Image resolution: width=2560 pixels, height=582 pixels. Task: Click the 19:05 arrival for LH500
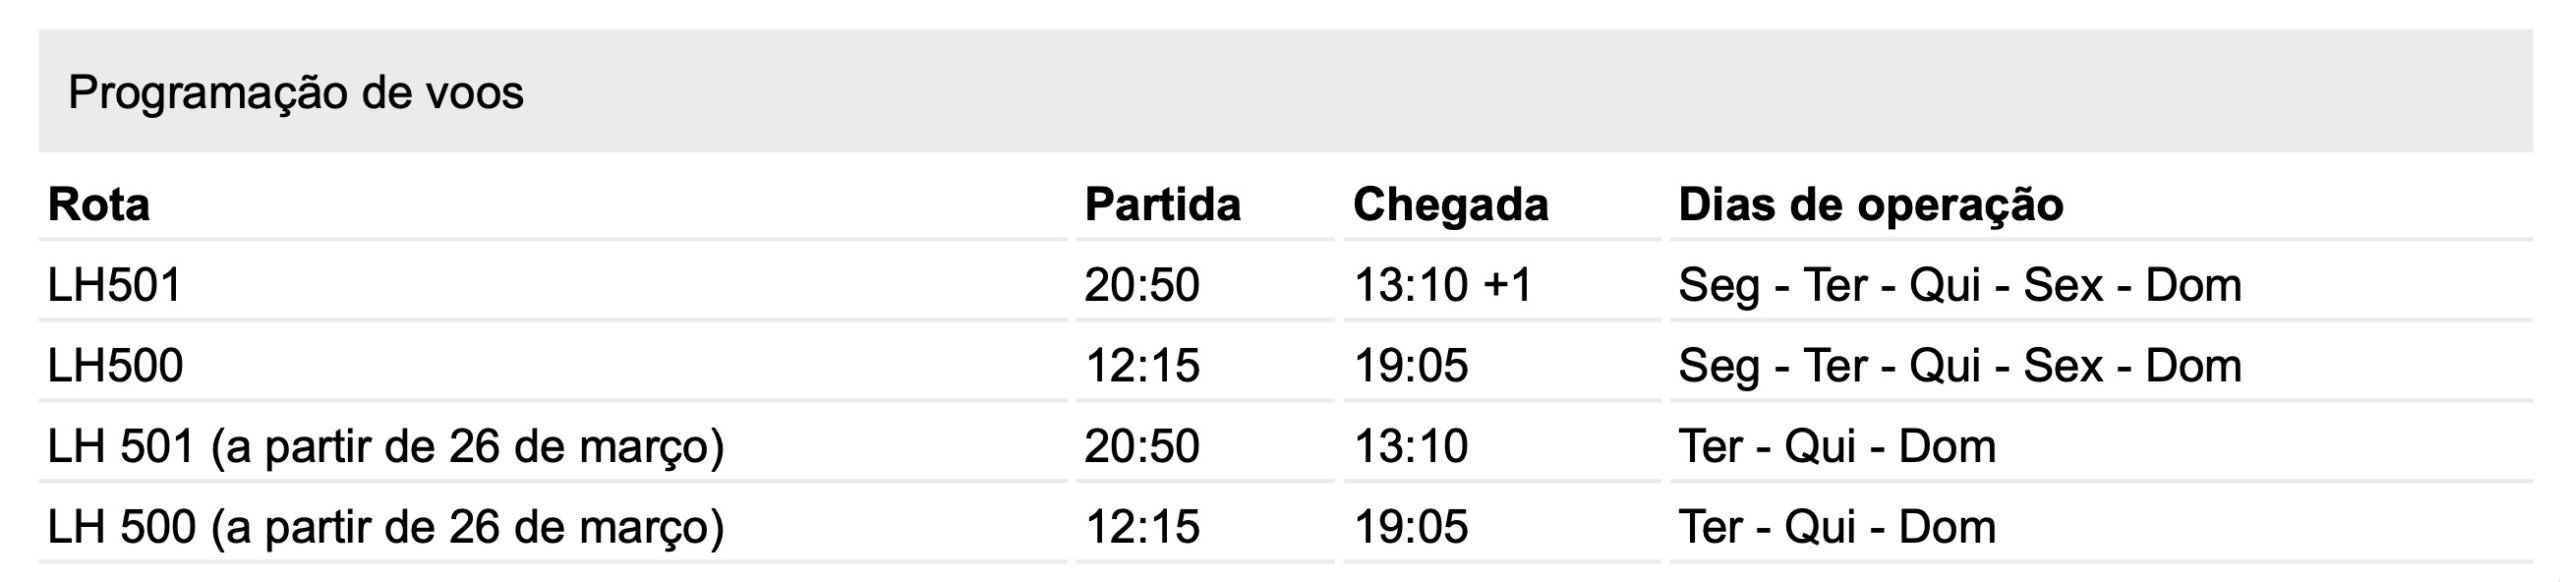click(1411, 366)
